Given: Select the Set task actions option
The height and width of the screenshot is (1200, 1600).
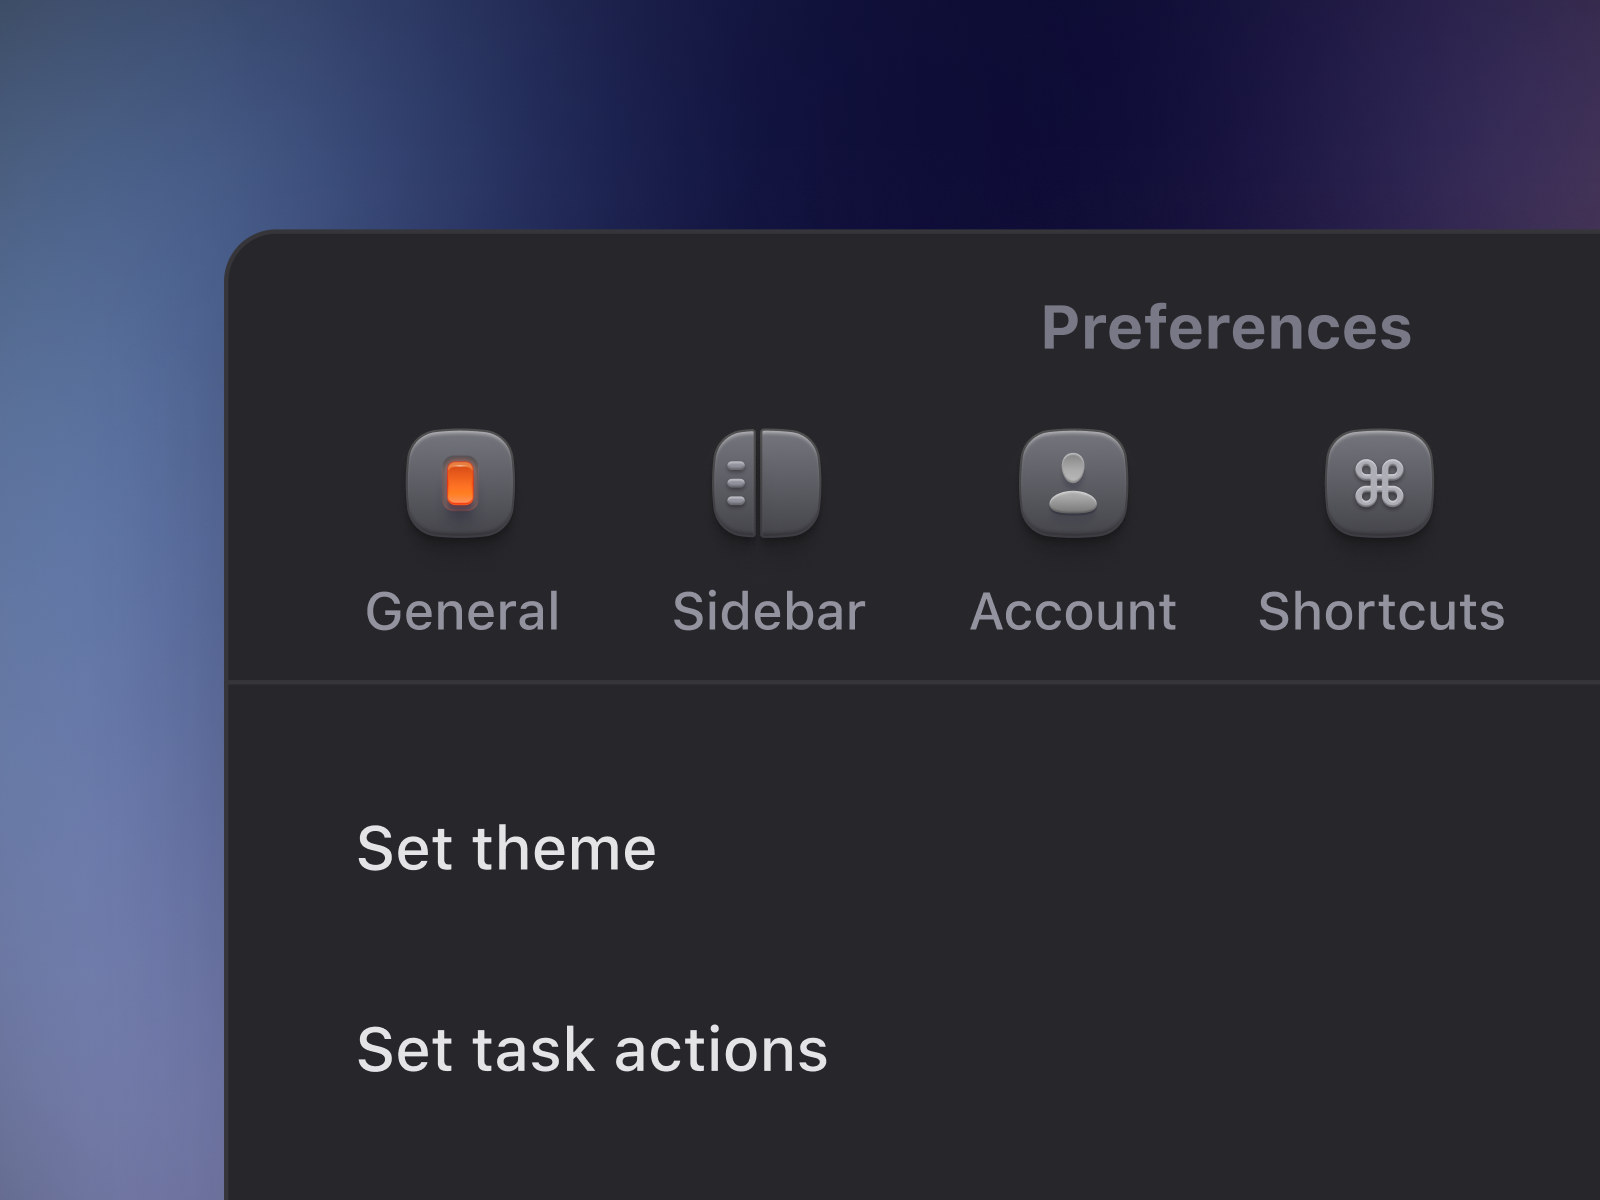Looking at the screenshot, I should tap(592, 1050).
